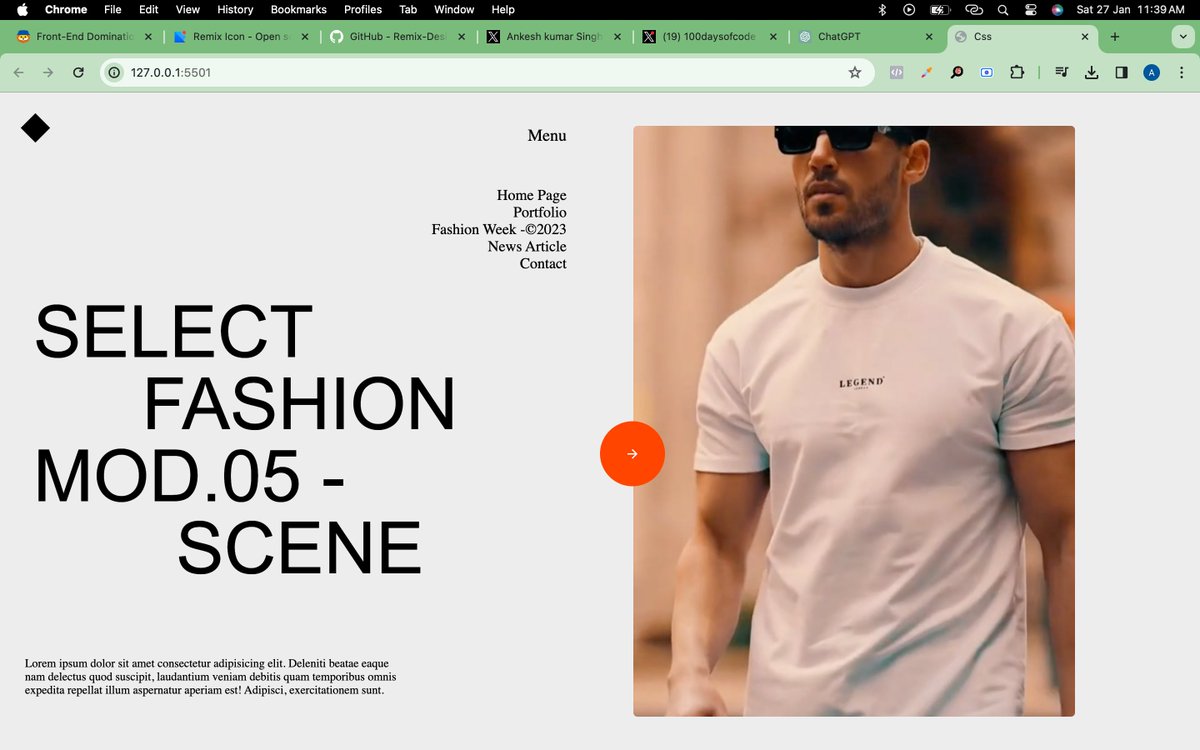Open a new tab with plus button
The image size is (1200, 750).
pos(1115,37)
